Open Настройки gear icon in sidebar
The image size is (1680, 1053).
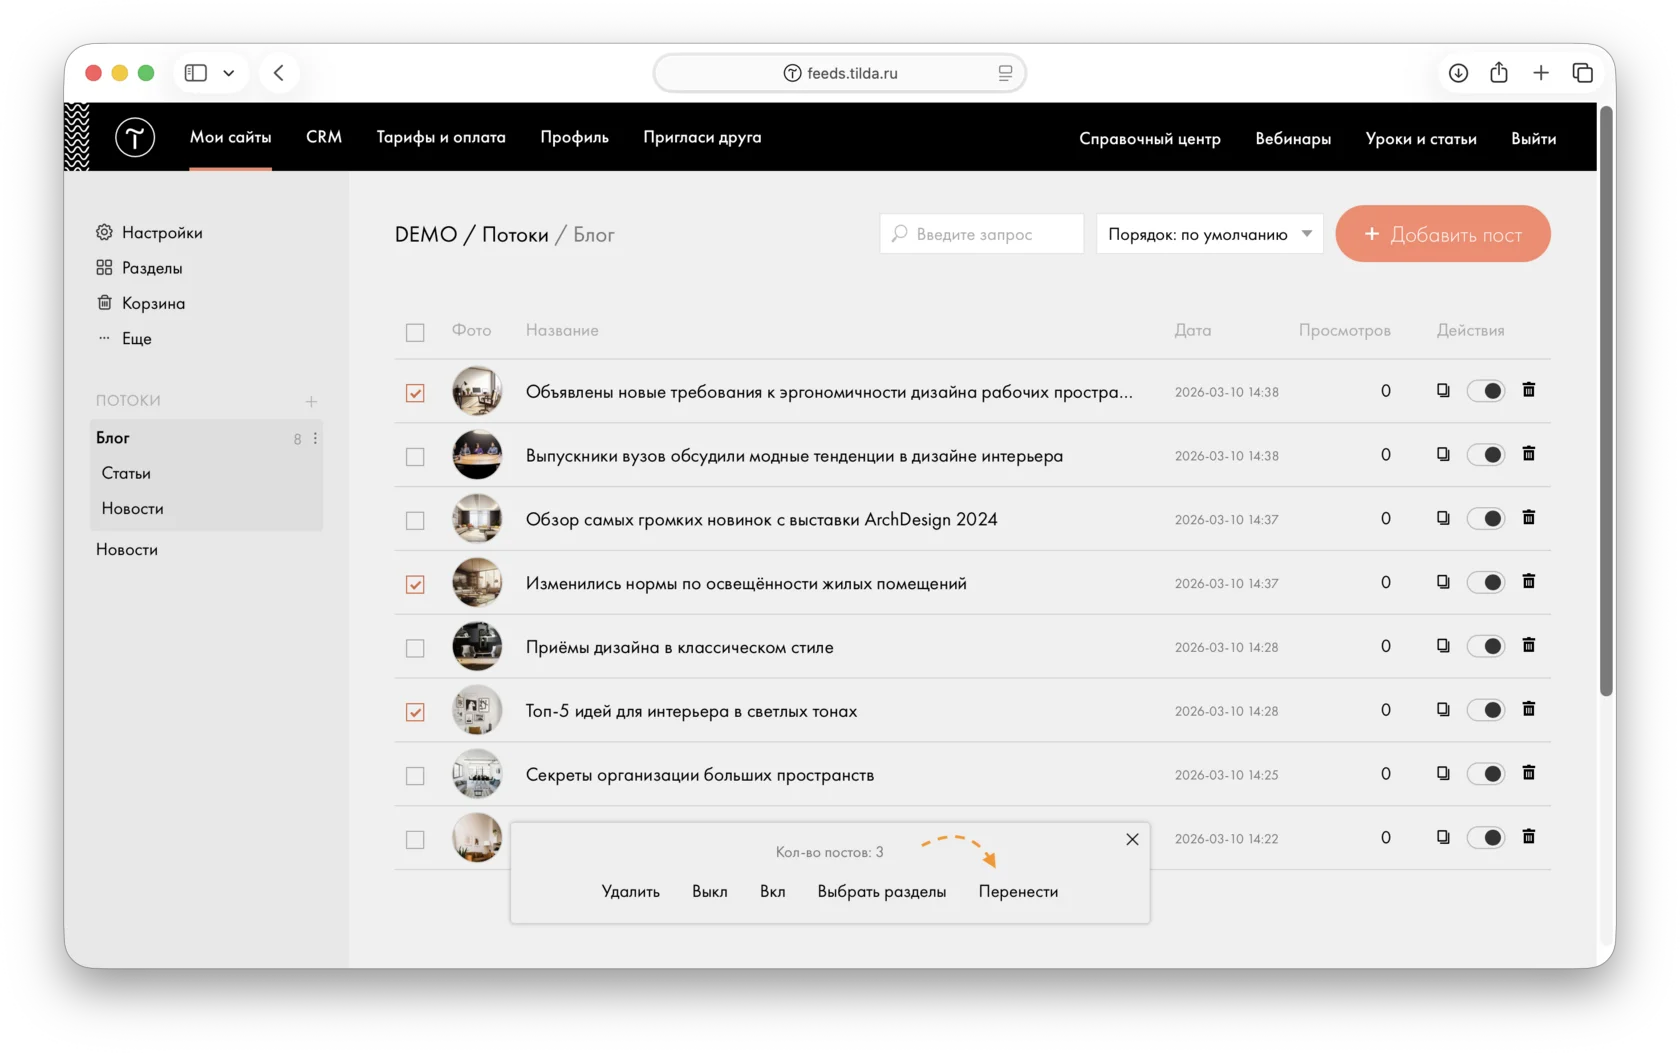[104, 232]
